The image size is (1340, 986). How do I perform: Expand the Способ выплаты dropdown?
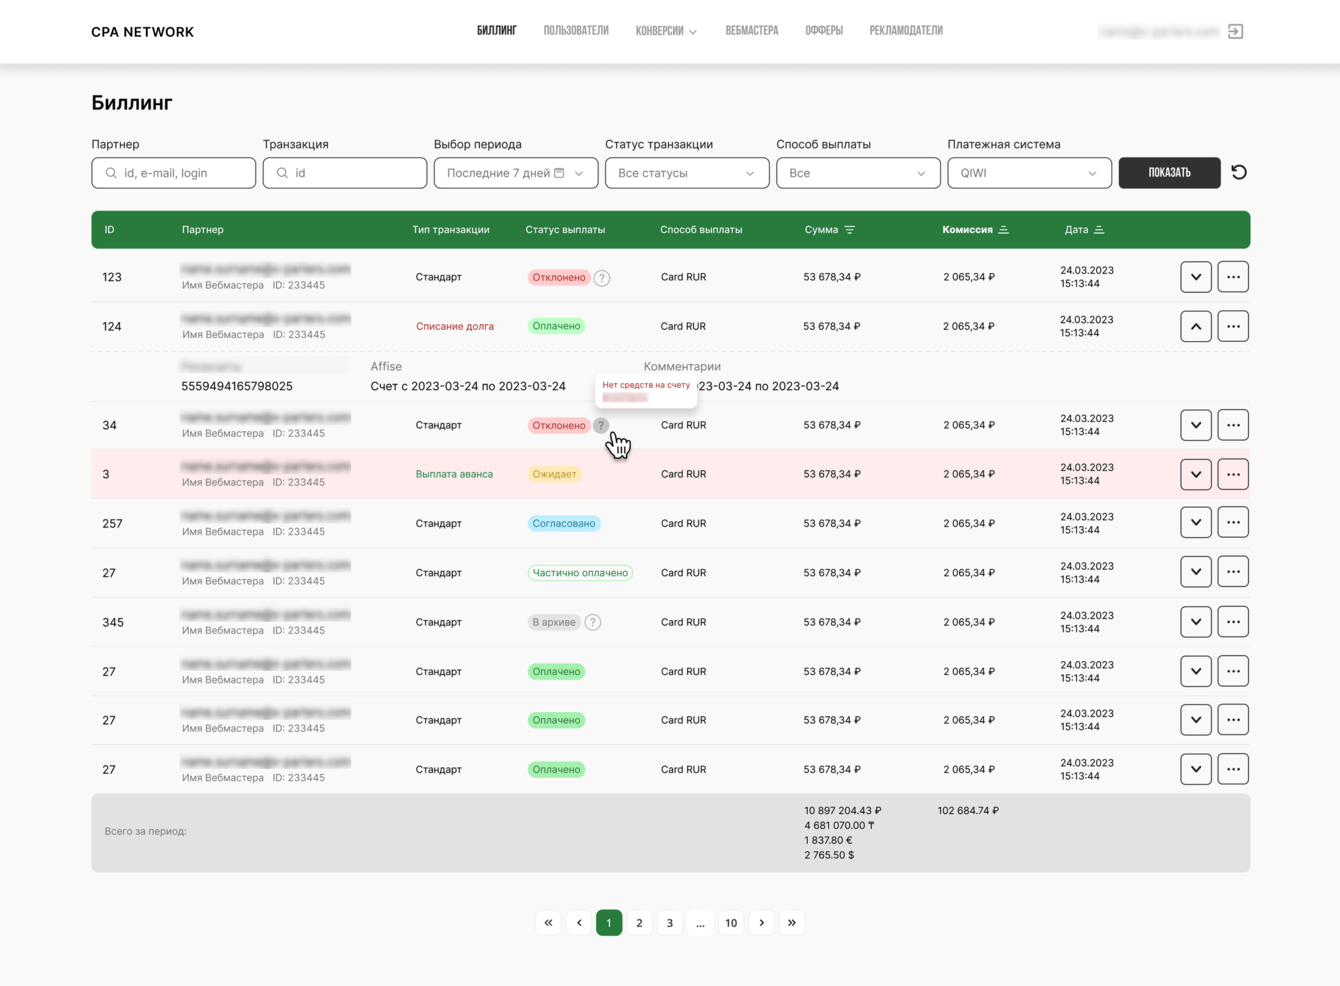tap(858, 172)
